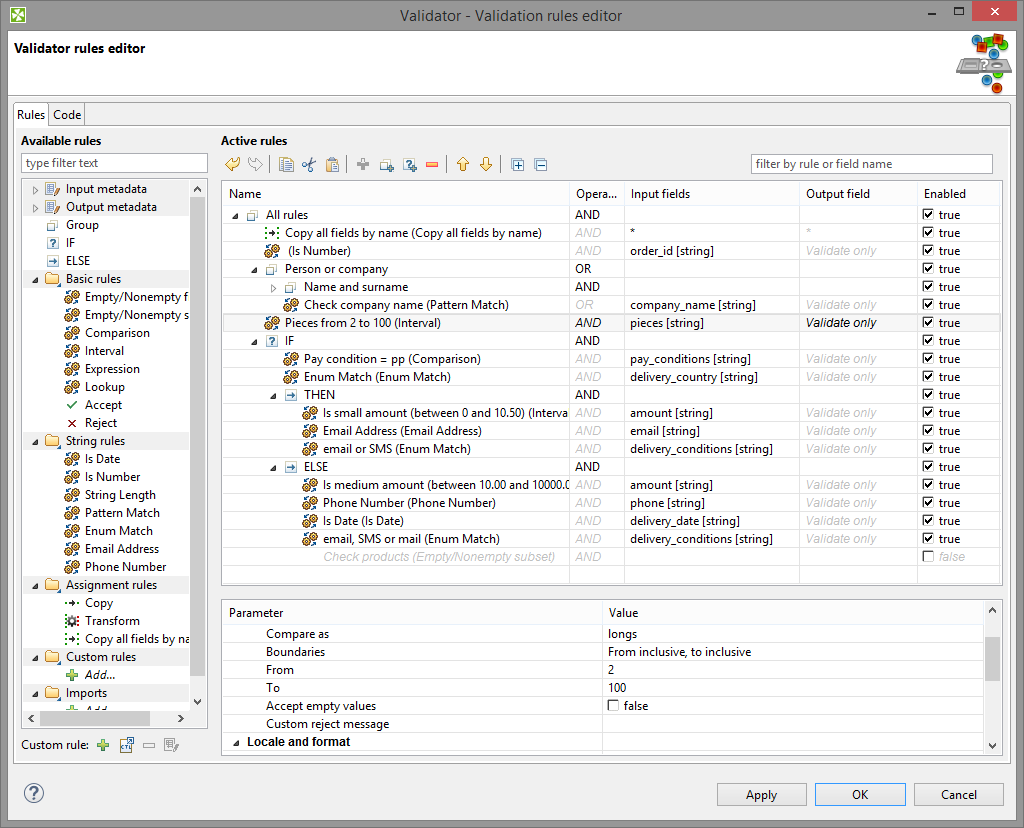Click the Undo arrow in Active rules toolbar
1024x828 pixels.
[232, 165]
